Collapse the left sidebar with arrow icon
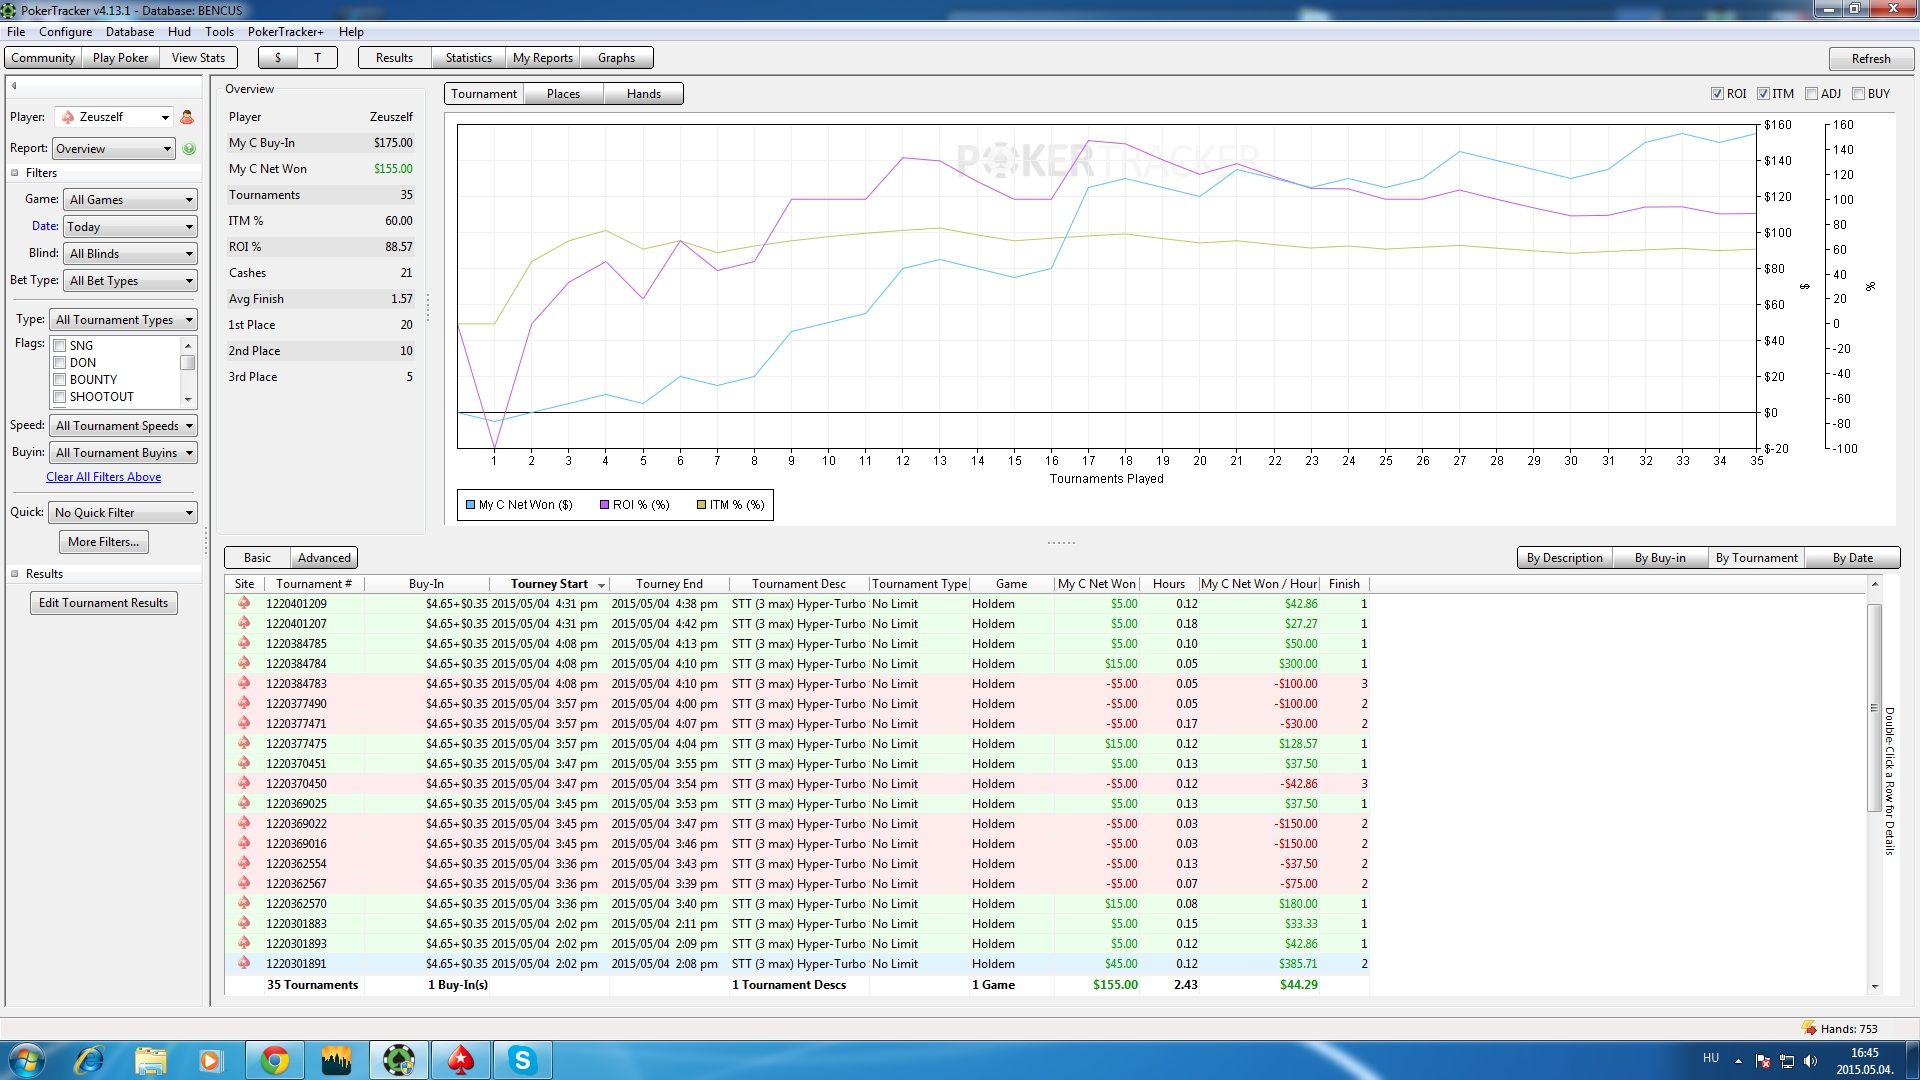Image resolution: width=1920 pixels, height=1080 pixels. click(x=14, y=86)
